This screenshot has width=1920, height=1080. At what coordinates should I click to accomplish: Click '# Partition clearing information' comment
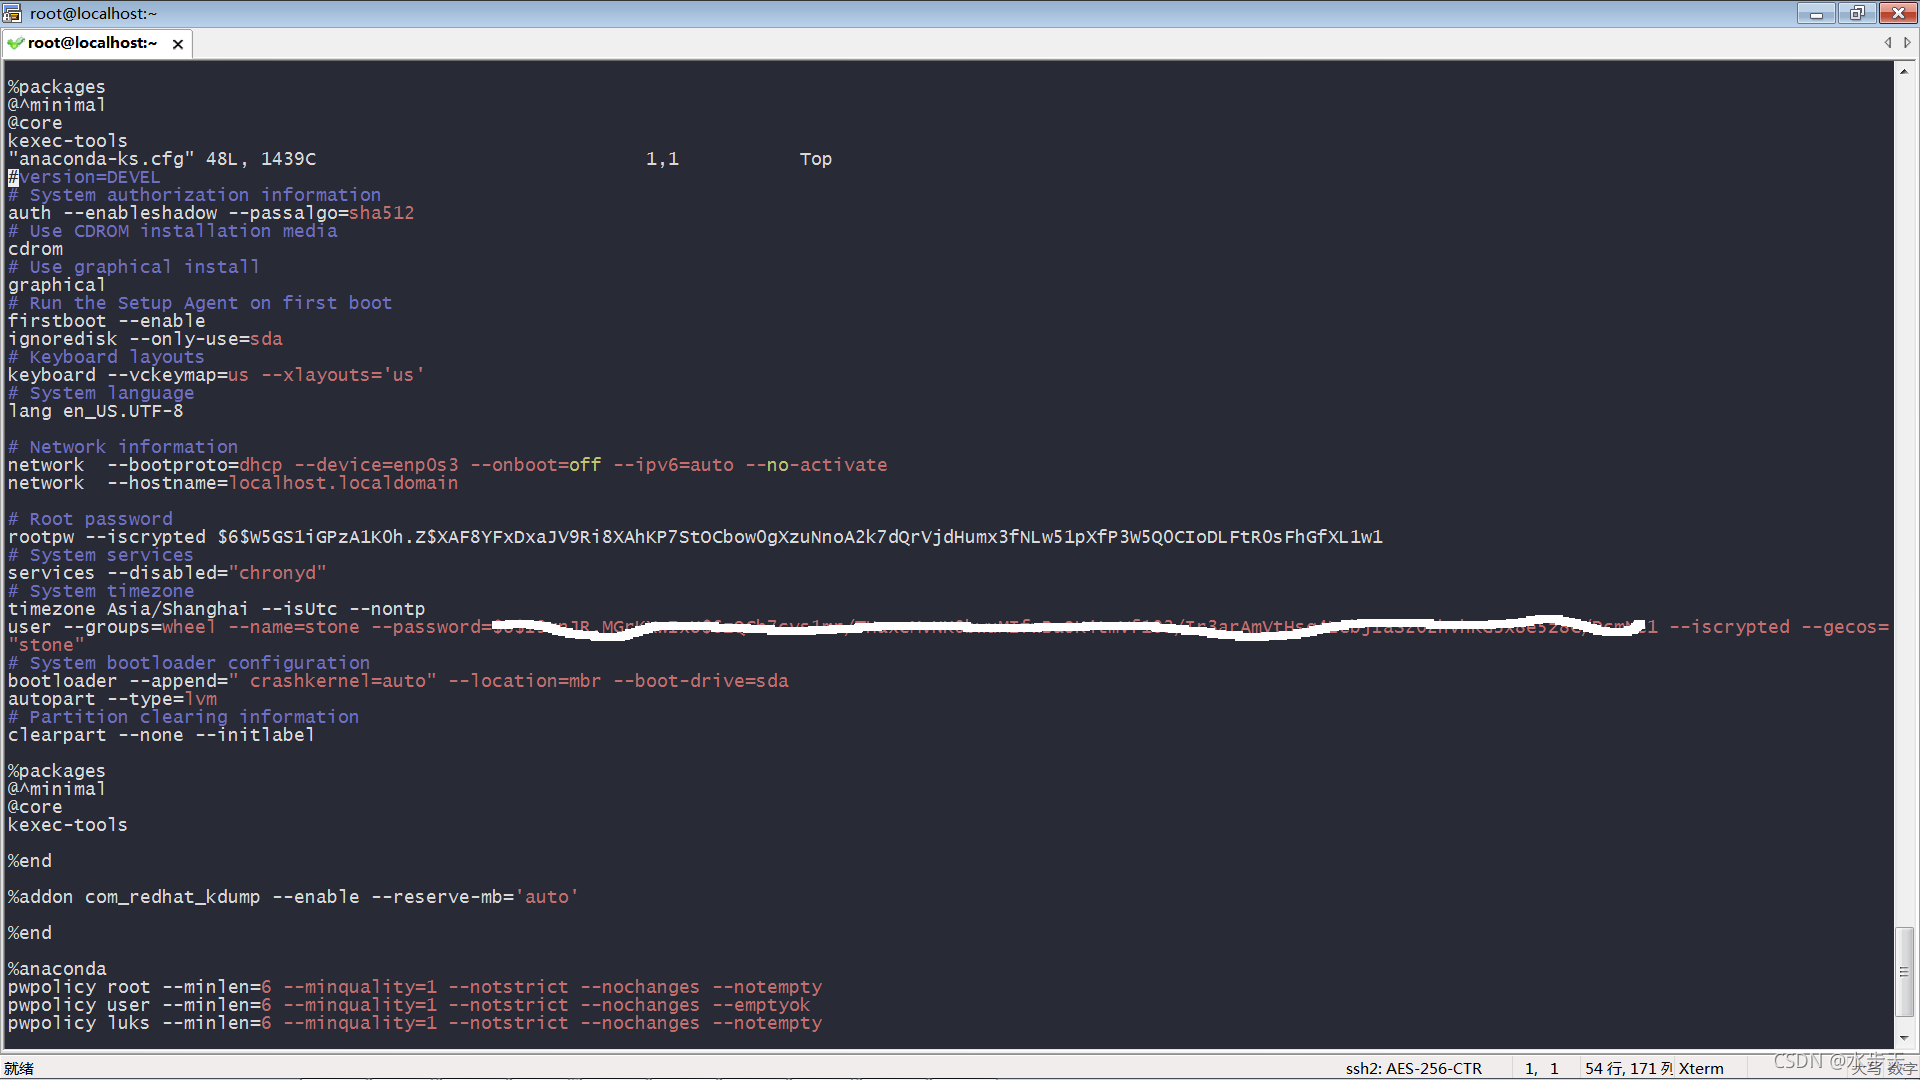coord(183,717)
